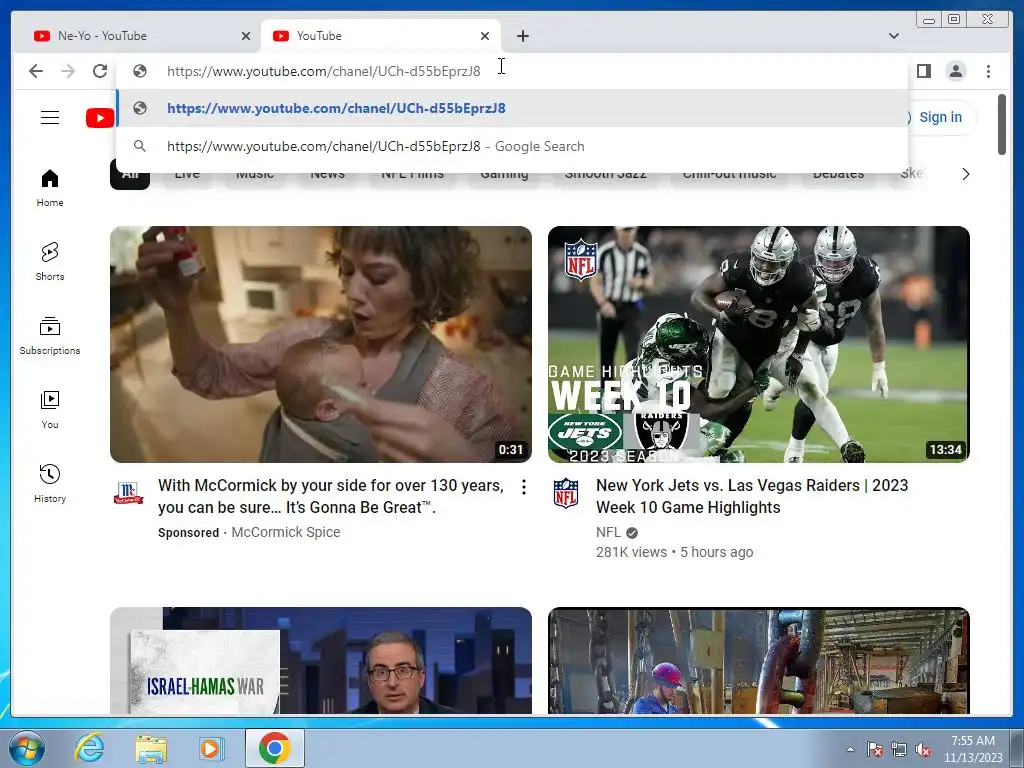Image resolution: width=1024 pixels, height=768 pixels.
Task: Click the address bar URL field
Action: tap(511, 71)
